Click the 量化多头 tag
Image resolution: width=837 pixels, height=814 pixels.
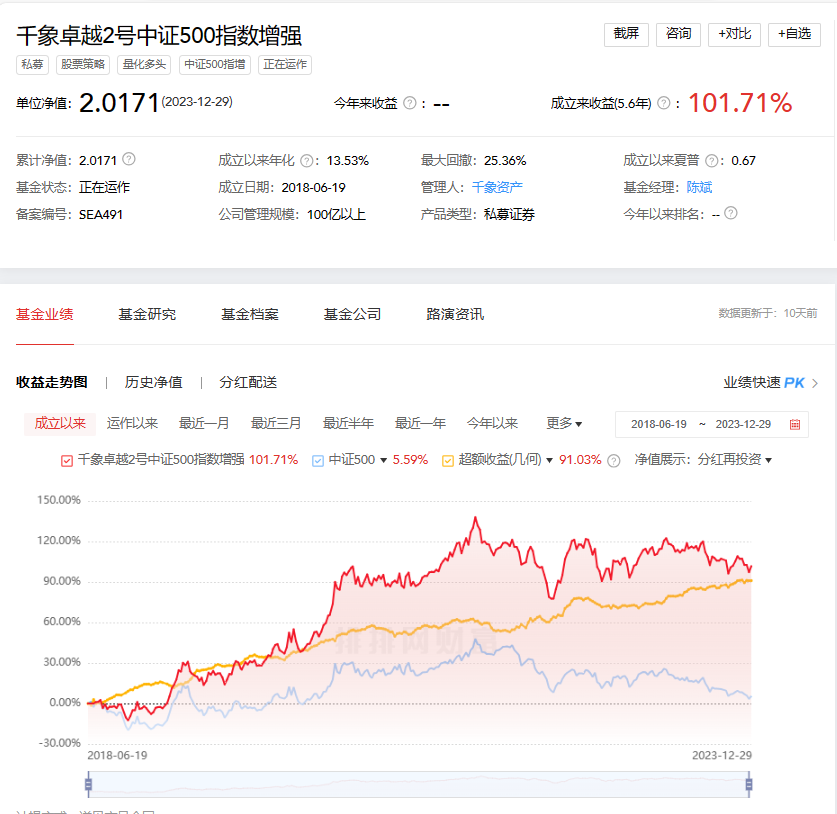pyautogui.click(x=144, y=65)
